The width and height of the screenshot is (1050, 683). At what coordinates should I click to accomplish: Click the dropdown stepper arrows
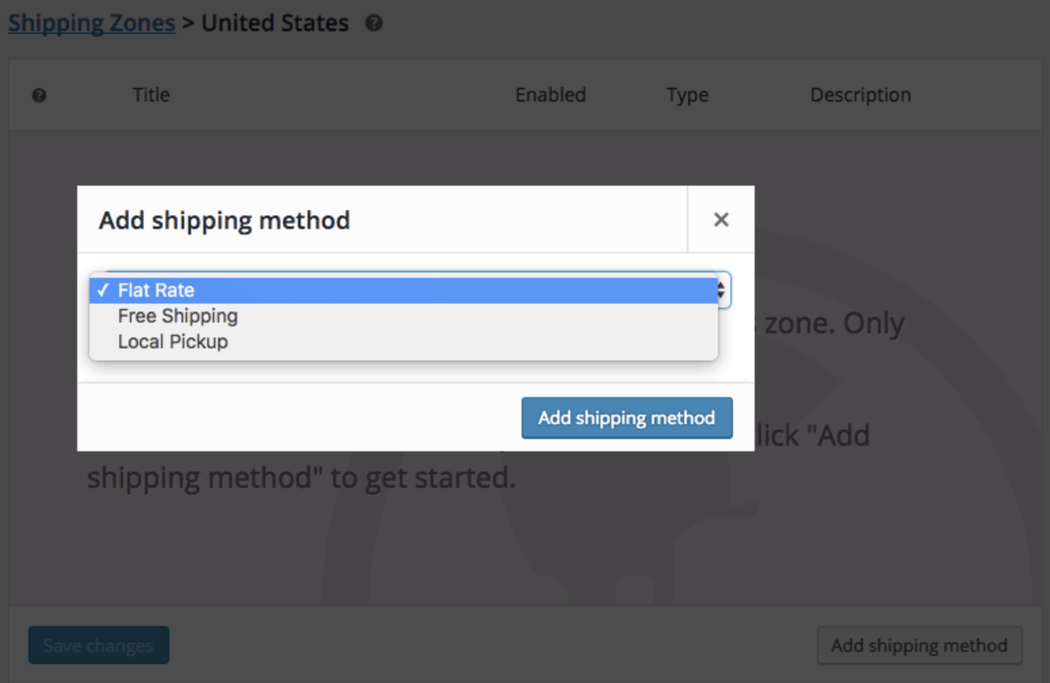point(720,290)
